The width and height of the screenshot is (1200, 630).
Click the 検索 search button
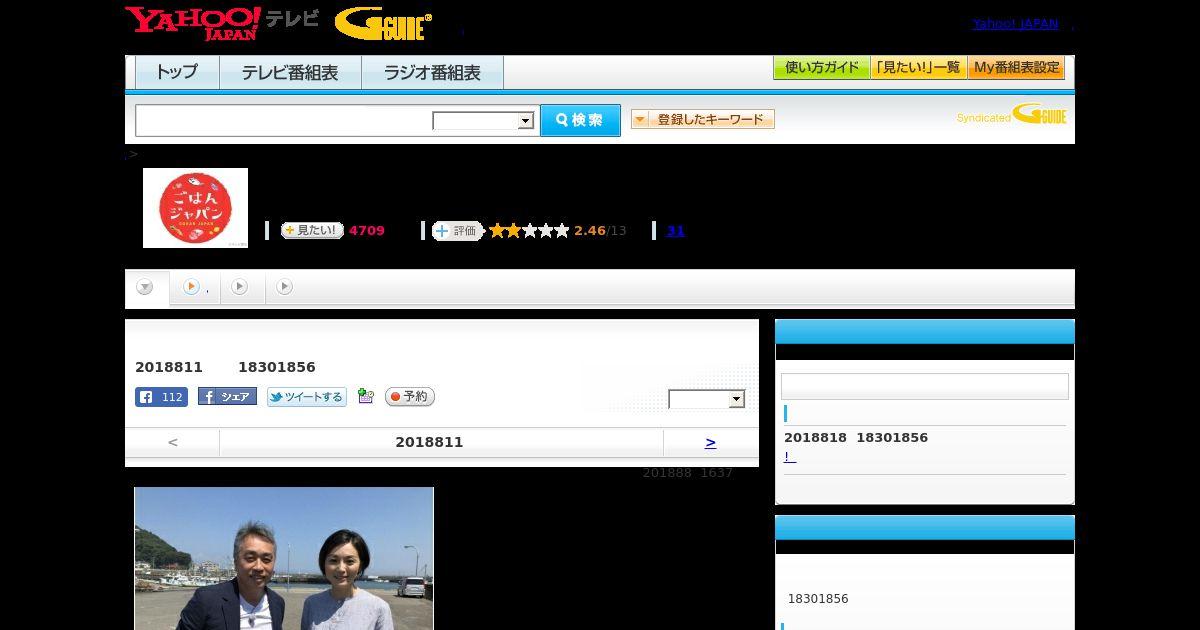580,120
